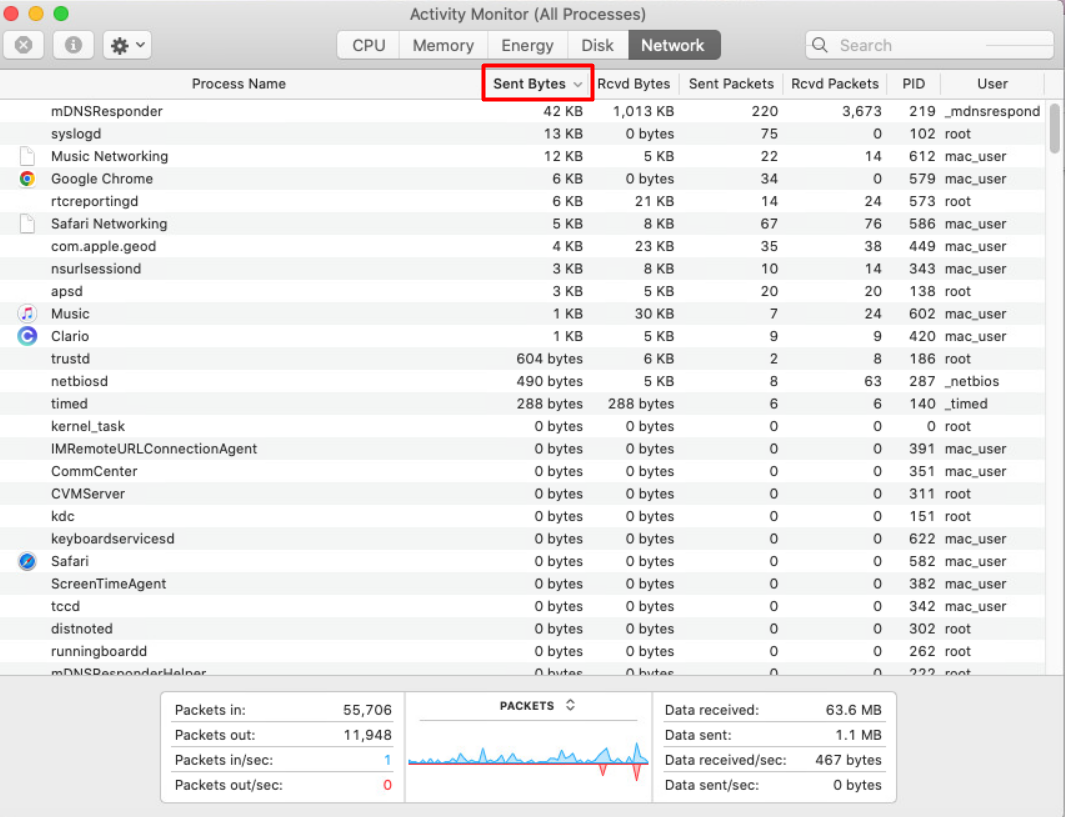
Task: Switch to the CPU tab
Action: [369, 46]
